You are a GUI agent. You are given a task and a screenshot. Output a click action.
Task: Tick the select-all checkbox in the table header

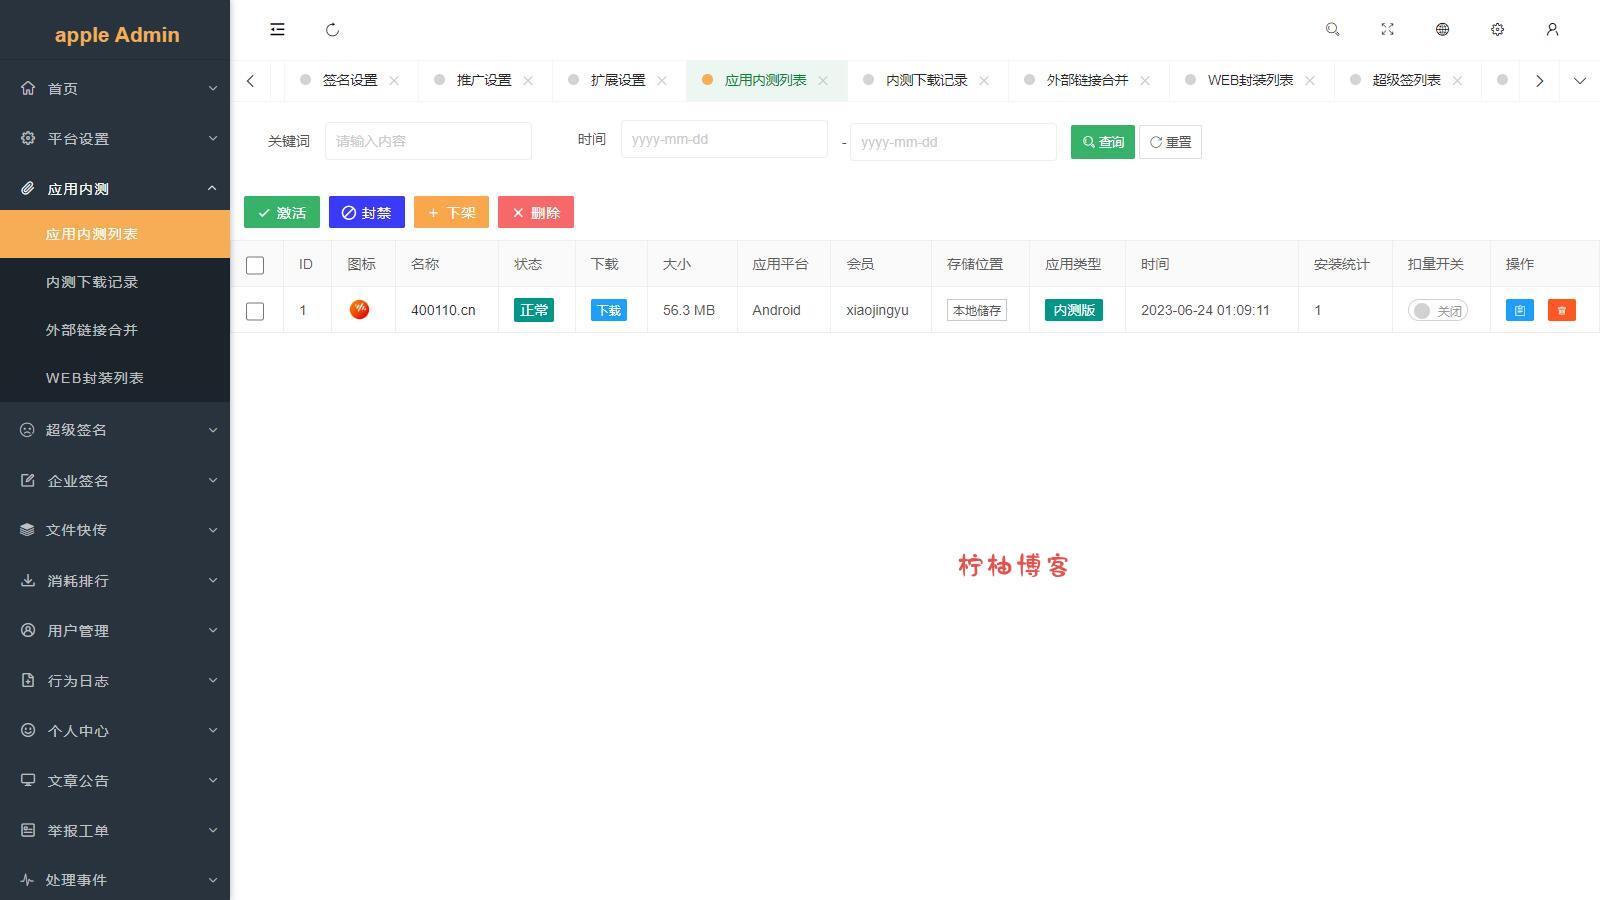click(x=255, y=265)
